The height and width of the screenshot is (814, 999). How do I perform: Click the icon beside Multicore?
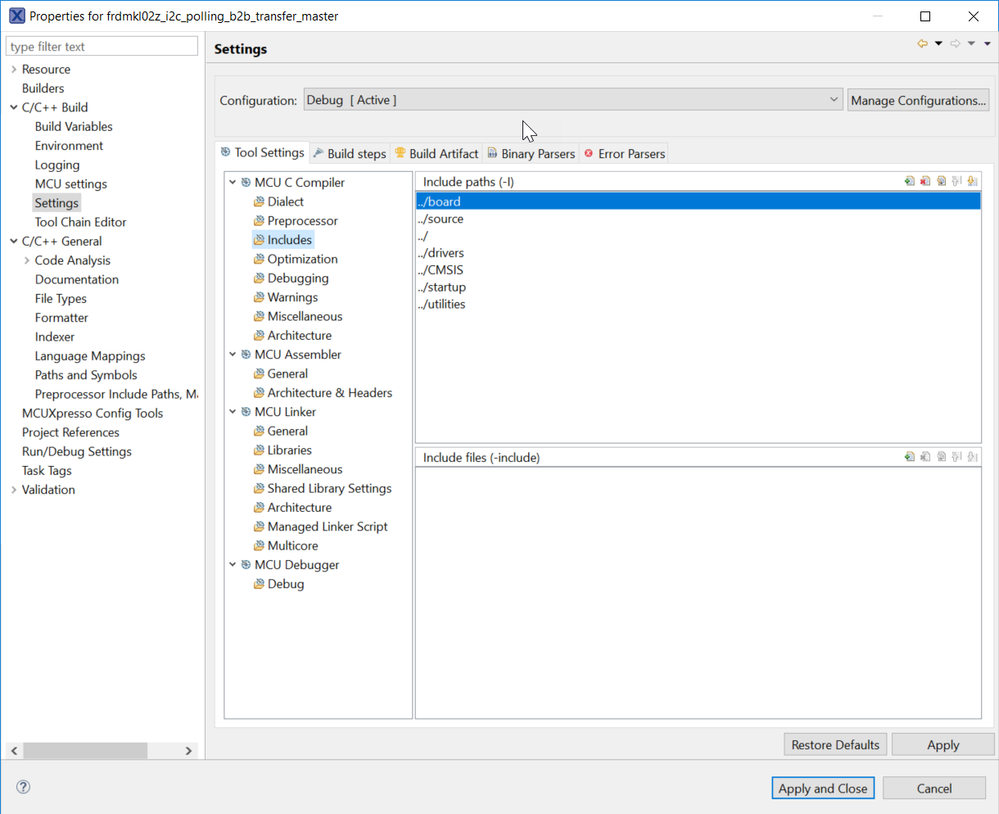pos(259,545)
